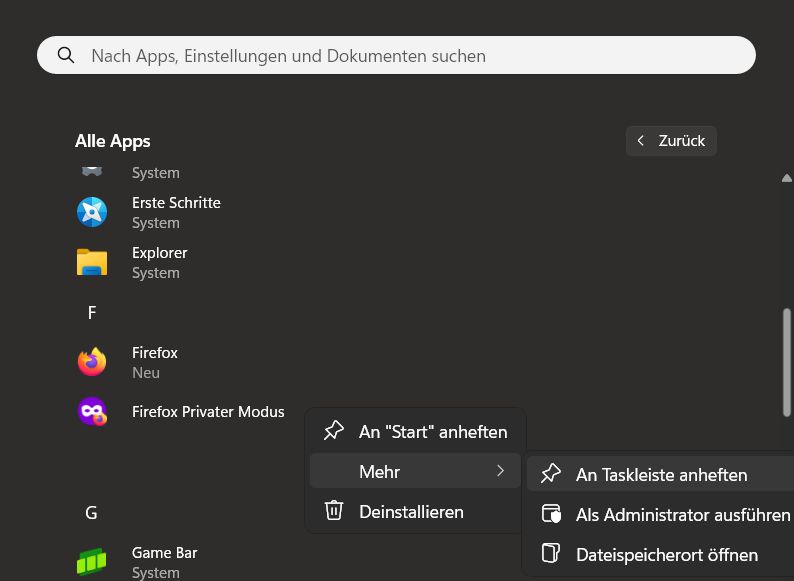The width and height of the screenshot is (794, 581).
Task: Select letter header G in app list
Action: coord(92,513)
